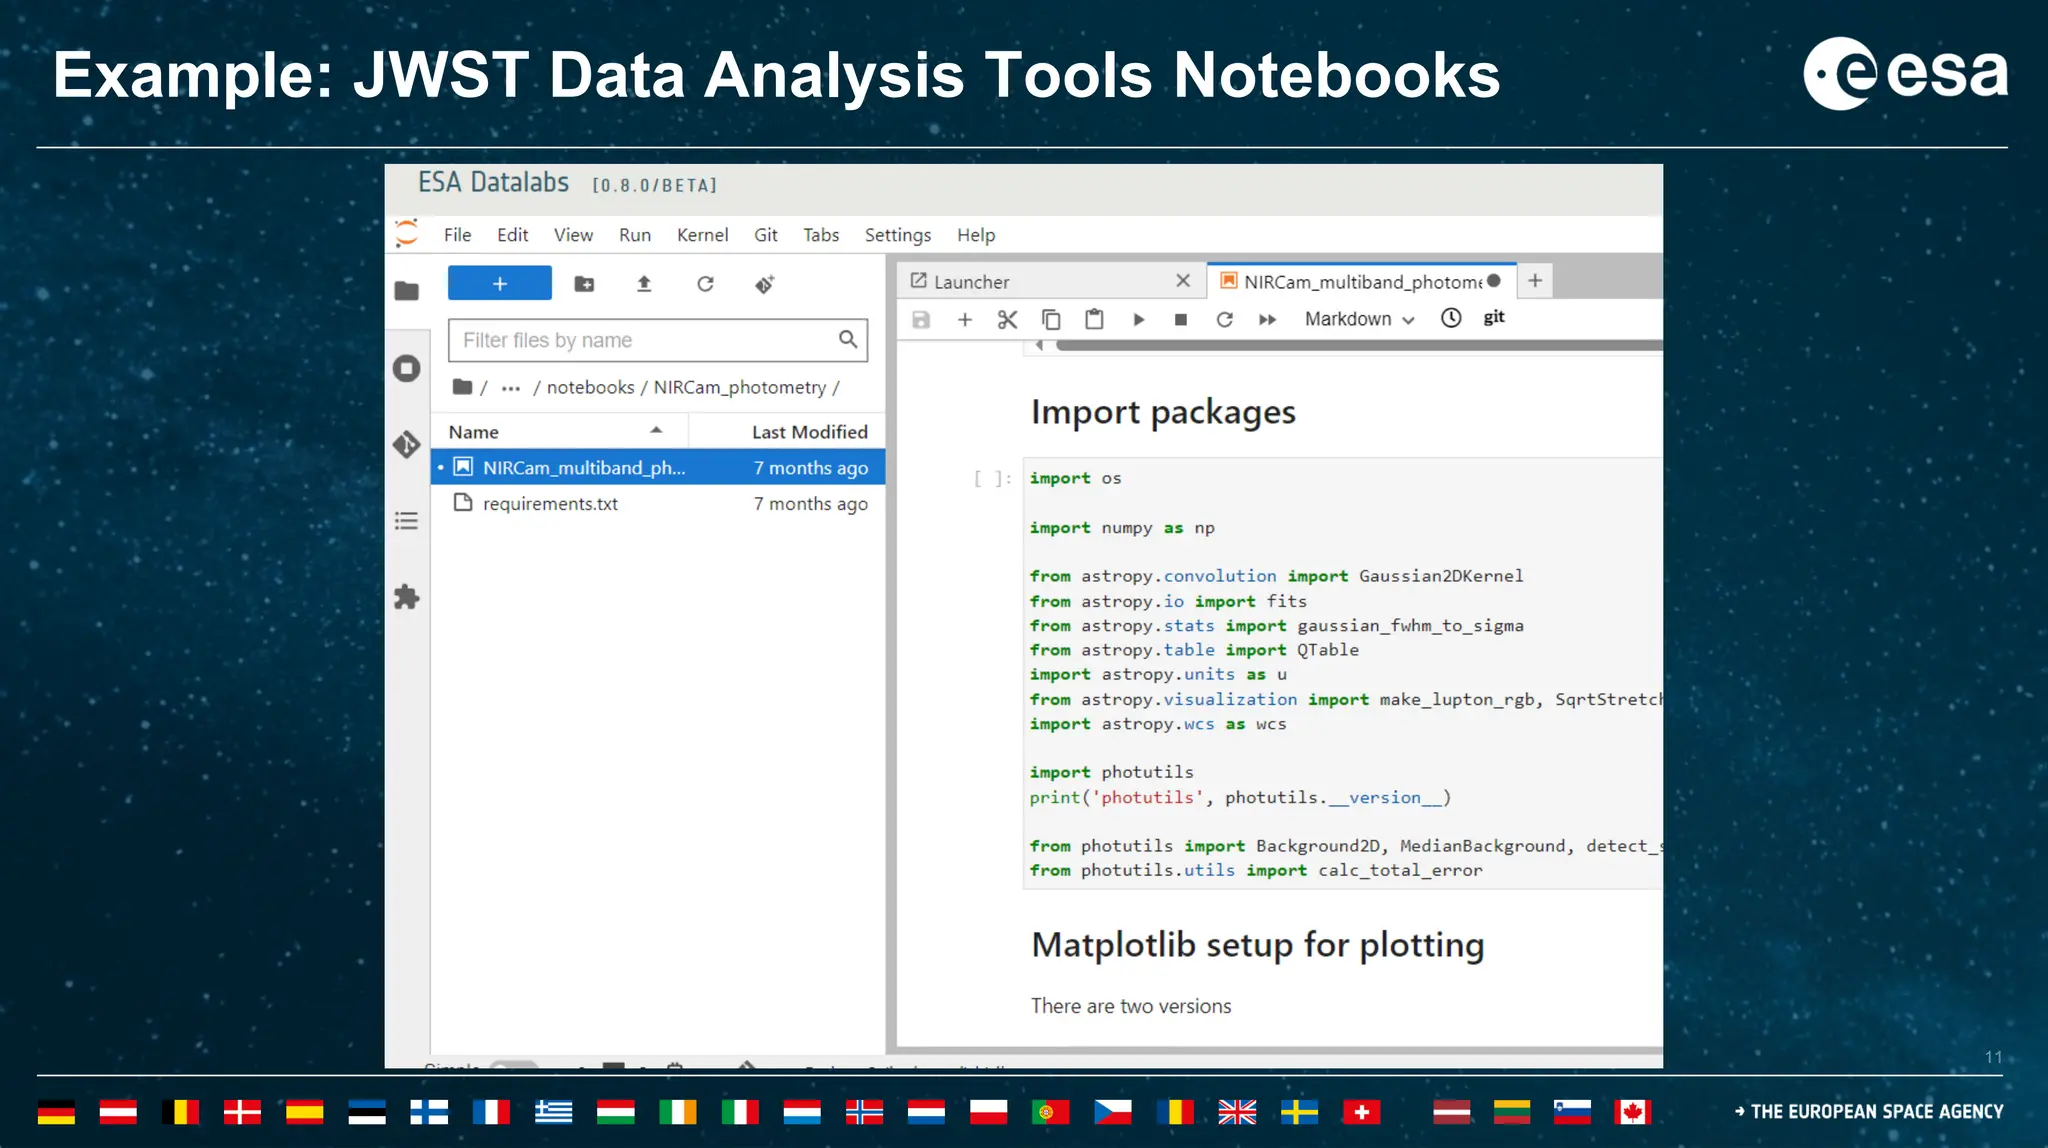Image resolution: width=2048 pixels, height=1148 pixels.
Task: Open the View menu
Action: click(573, 235)
